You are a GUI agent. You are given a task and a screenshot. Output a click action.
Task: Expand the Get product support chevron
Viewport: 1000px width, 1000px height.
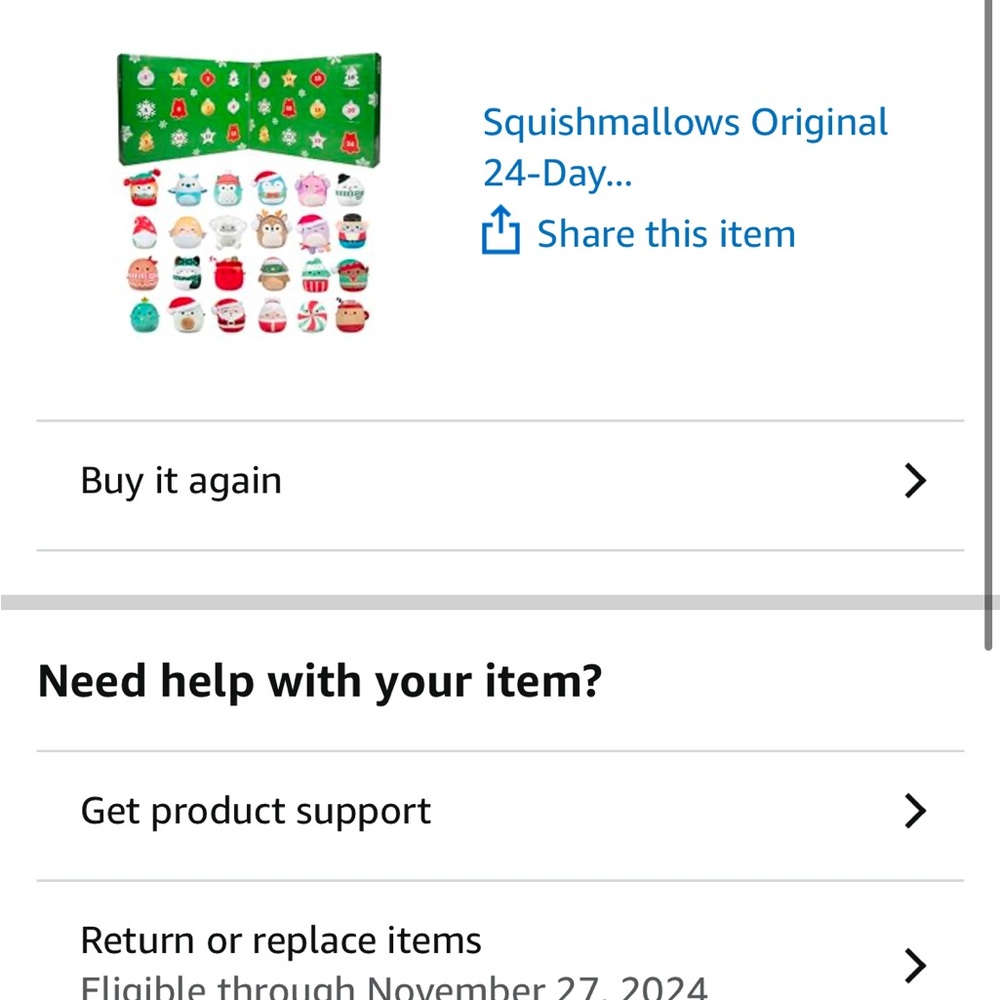tap(915, 811)
